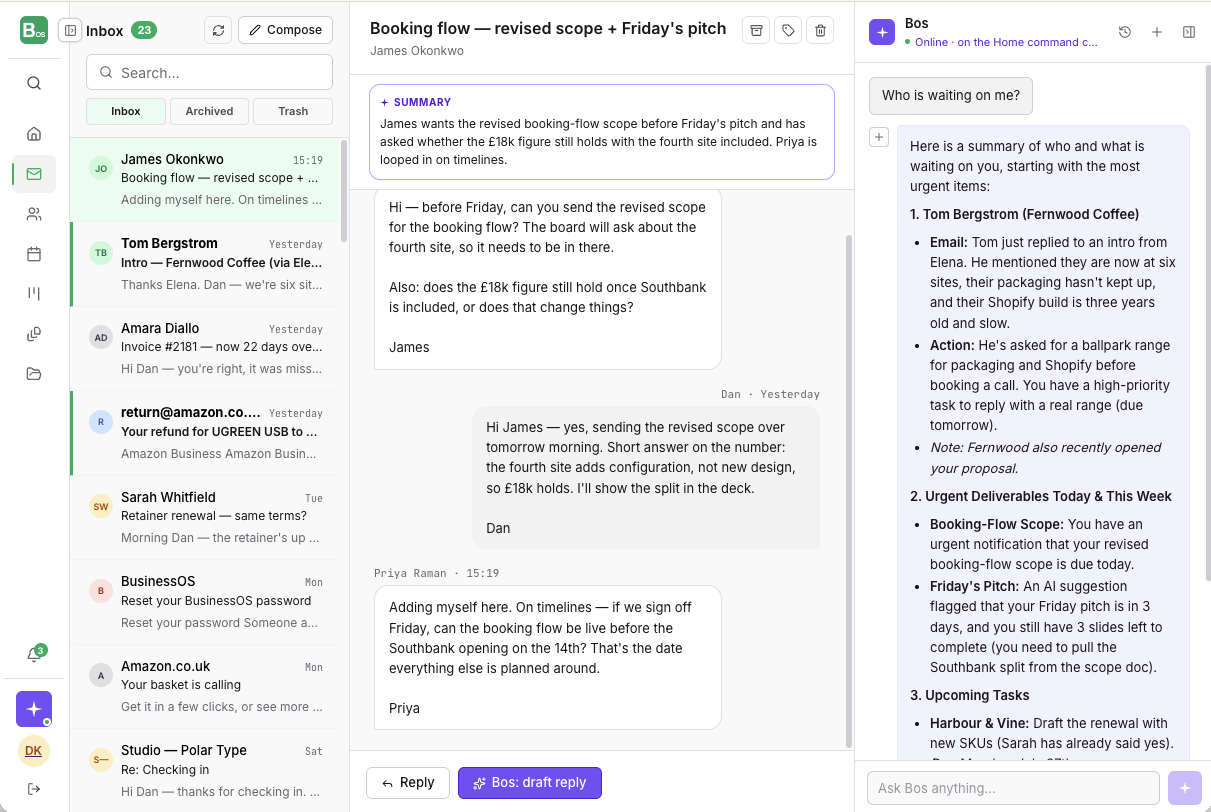Refresh the inbox
This screenshot has width=1211, height=812.
click(217, 30)
